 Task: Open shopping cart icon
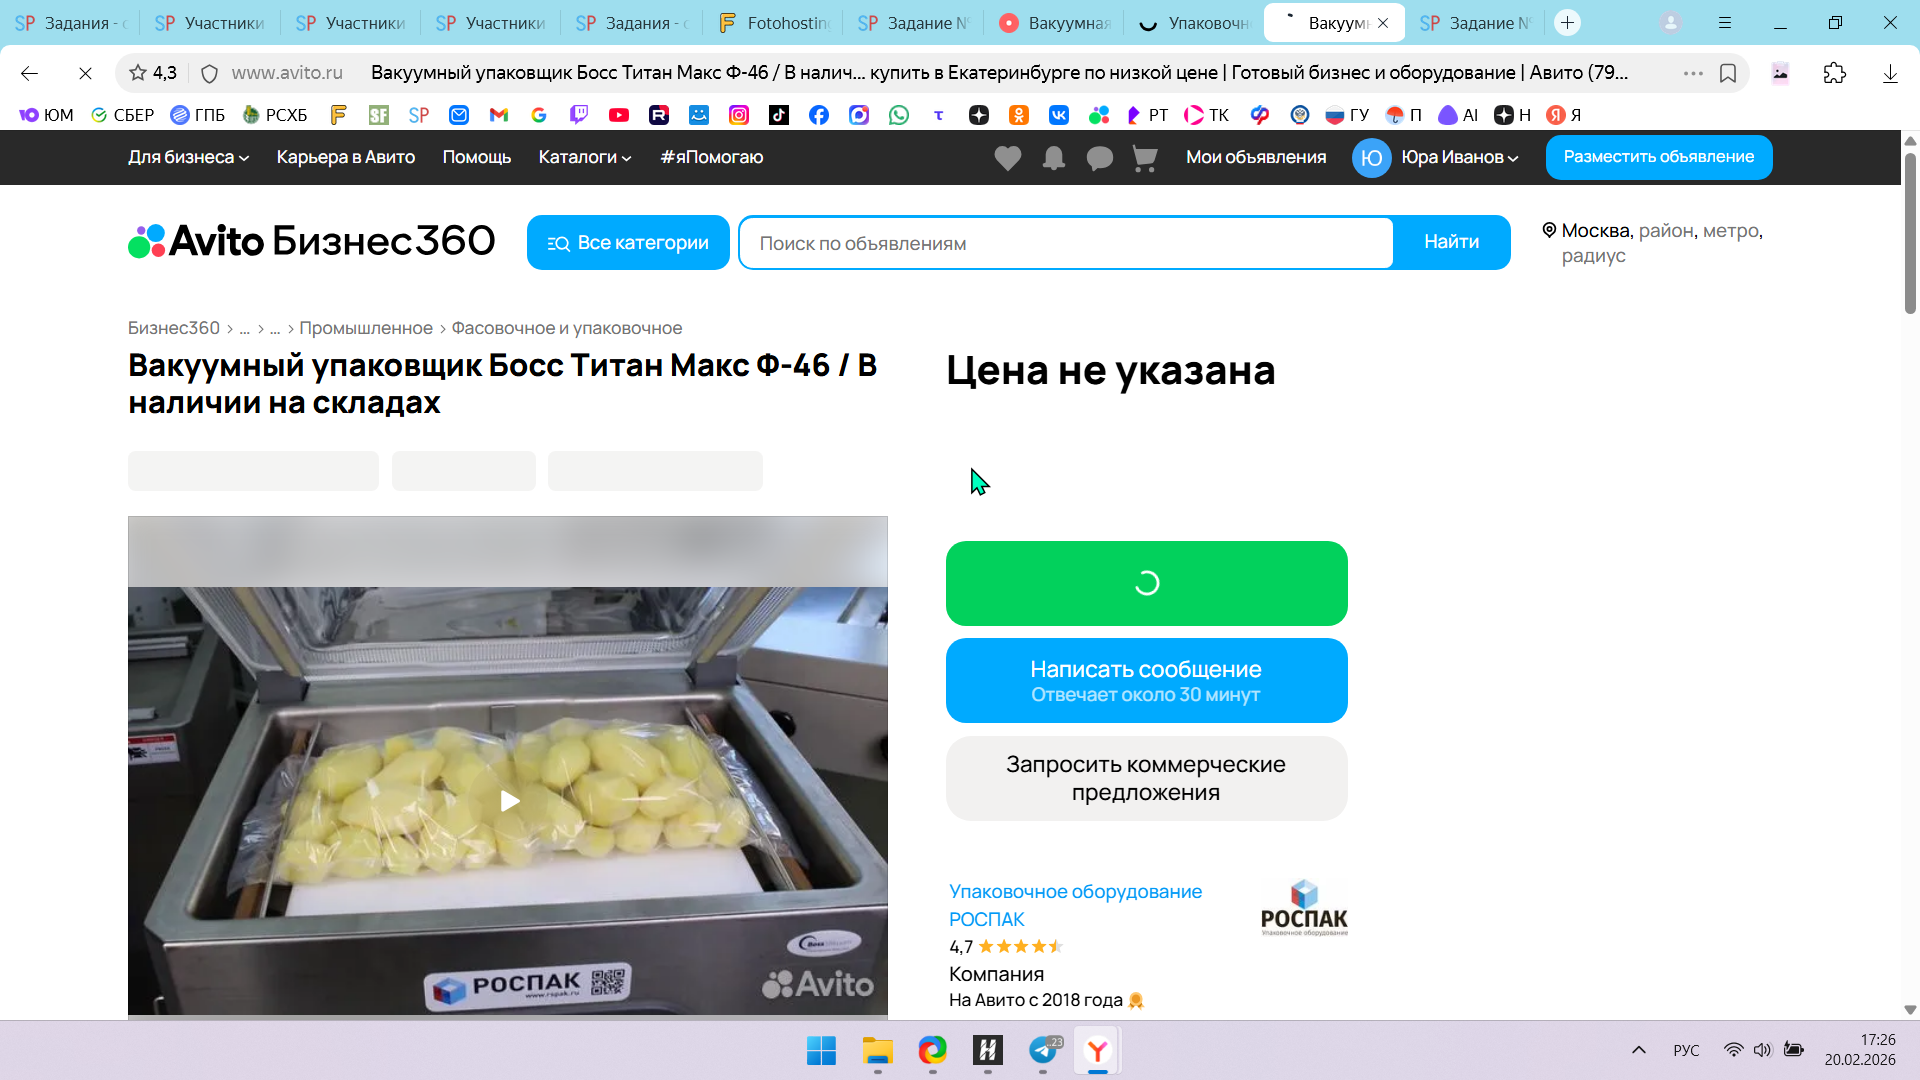[1145, 158]
